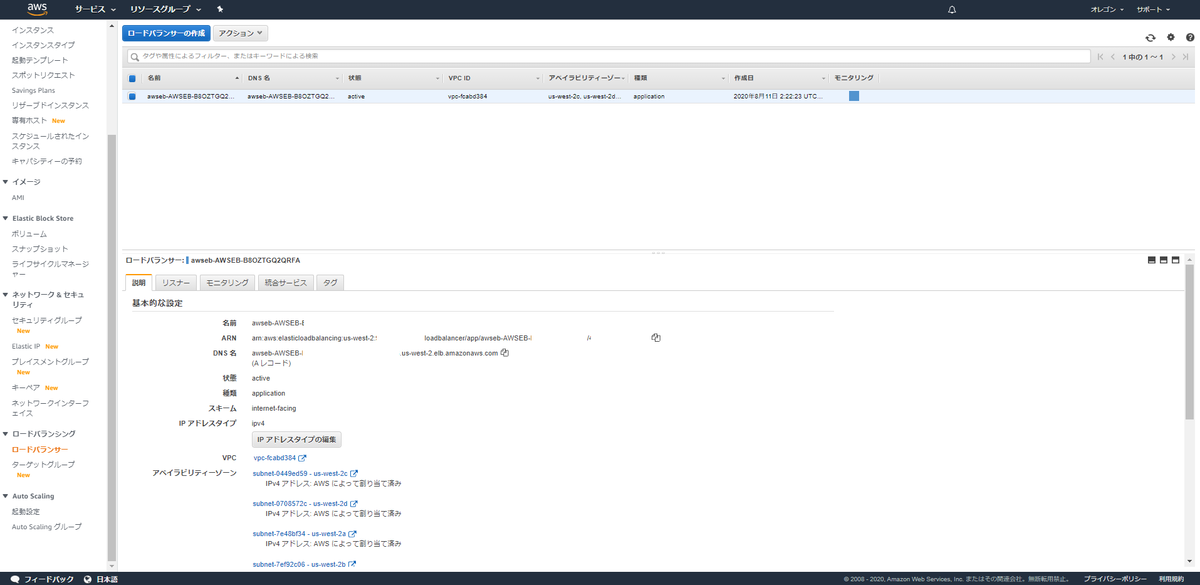Open the 作成日 column filter arrow
1200x585 pixels.
pyautogui.click(x=822, y=78)
